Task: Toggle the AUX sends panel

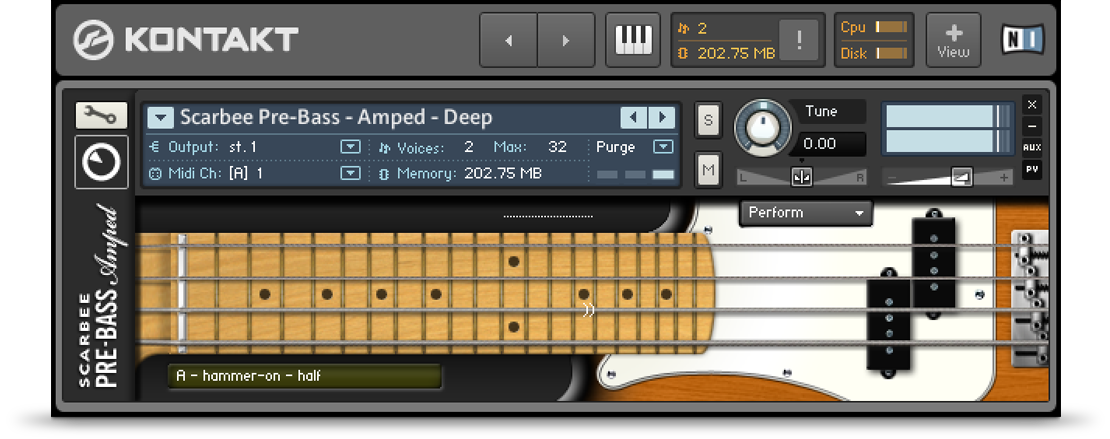Action: click(1032, 148)
